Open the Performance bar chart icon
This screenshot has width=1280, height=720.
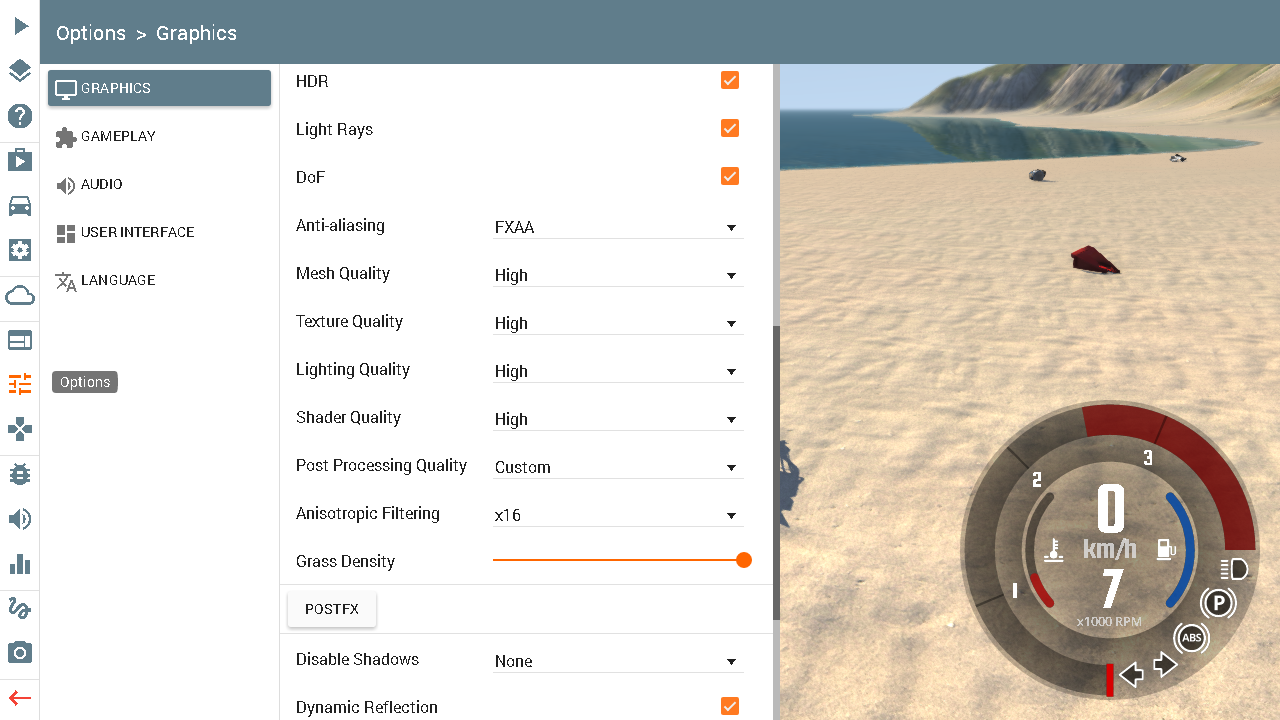[20, 563]
